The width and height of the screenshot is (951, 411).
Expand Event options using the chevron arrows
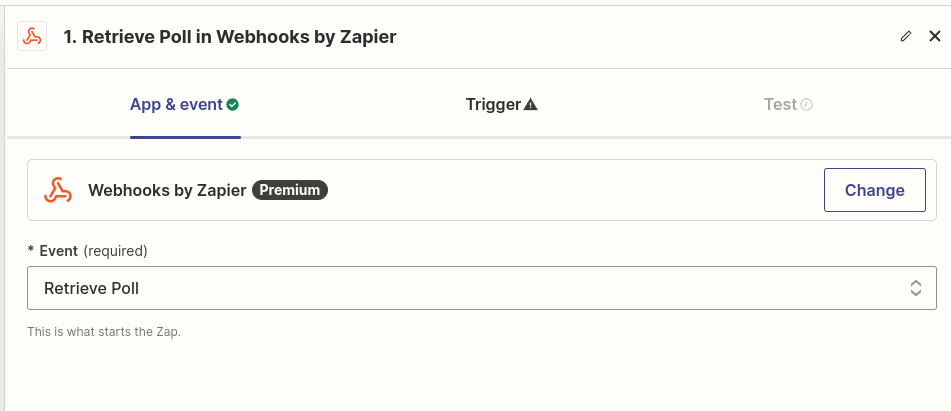915,288
